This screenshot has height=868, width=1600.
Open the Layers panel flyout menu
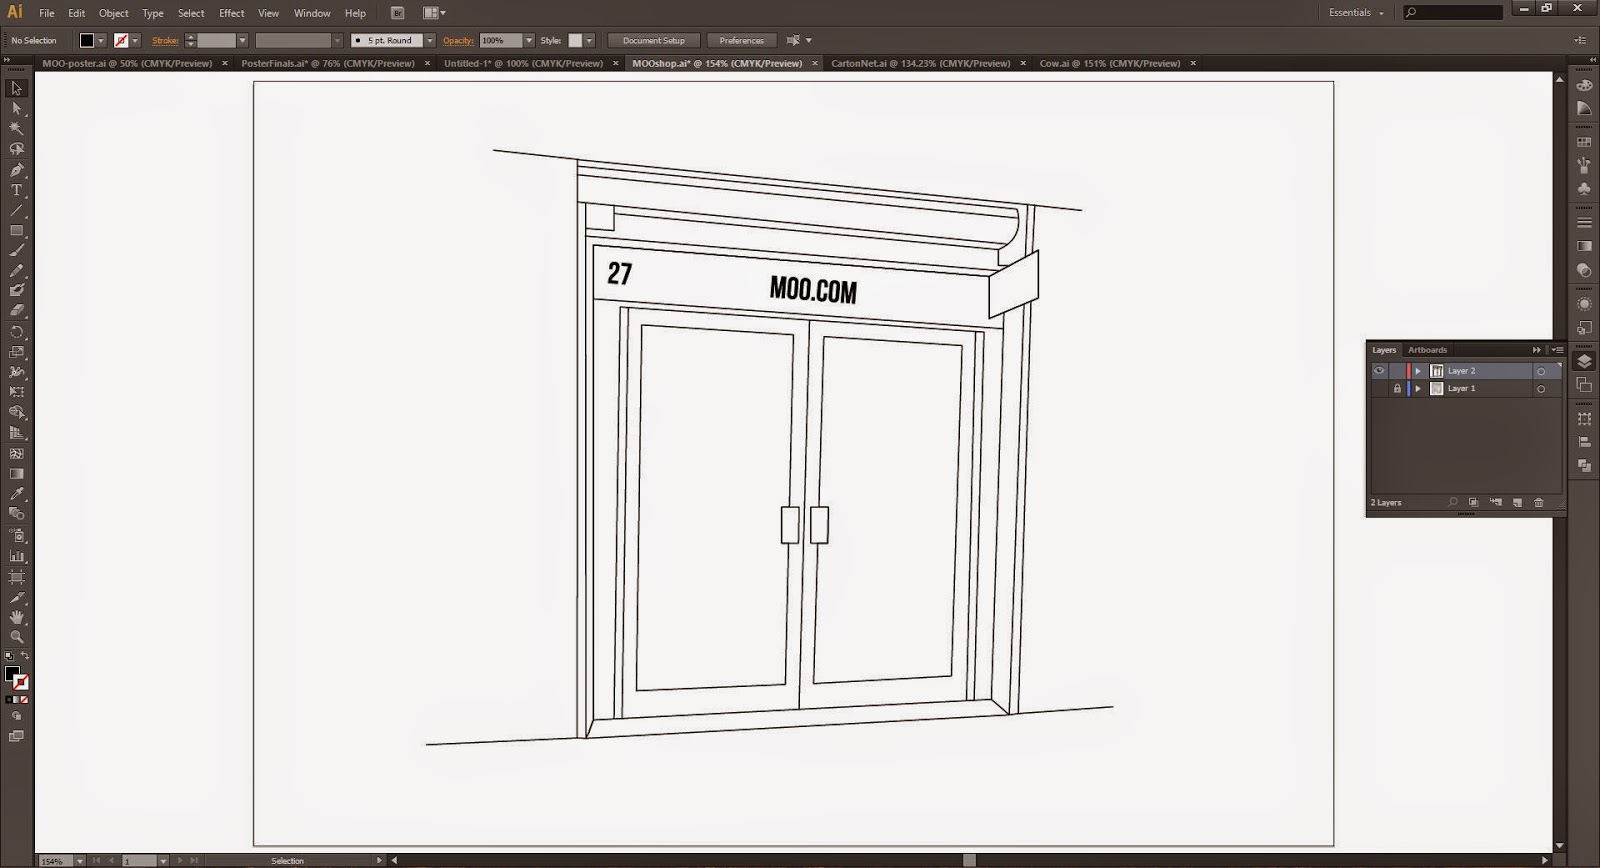tap(1556, 350)
